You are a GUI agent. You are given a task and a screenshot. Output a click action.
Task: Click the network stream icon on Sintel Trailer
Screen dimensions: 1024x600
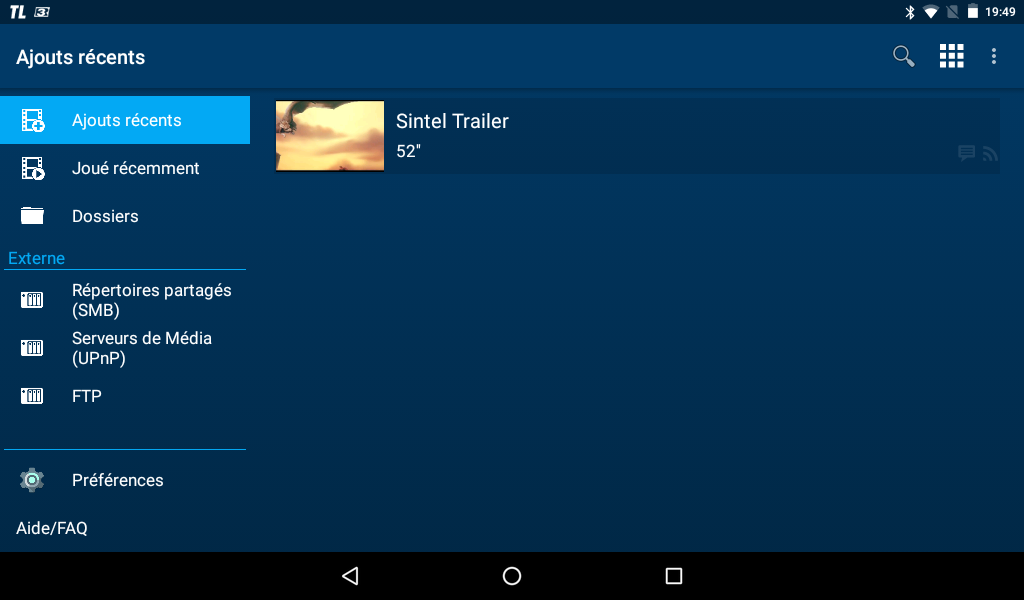coord(990,154)
